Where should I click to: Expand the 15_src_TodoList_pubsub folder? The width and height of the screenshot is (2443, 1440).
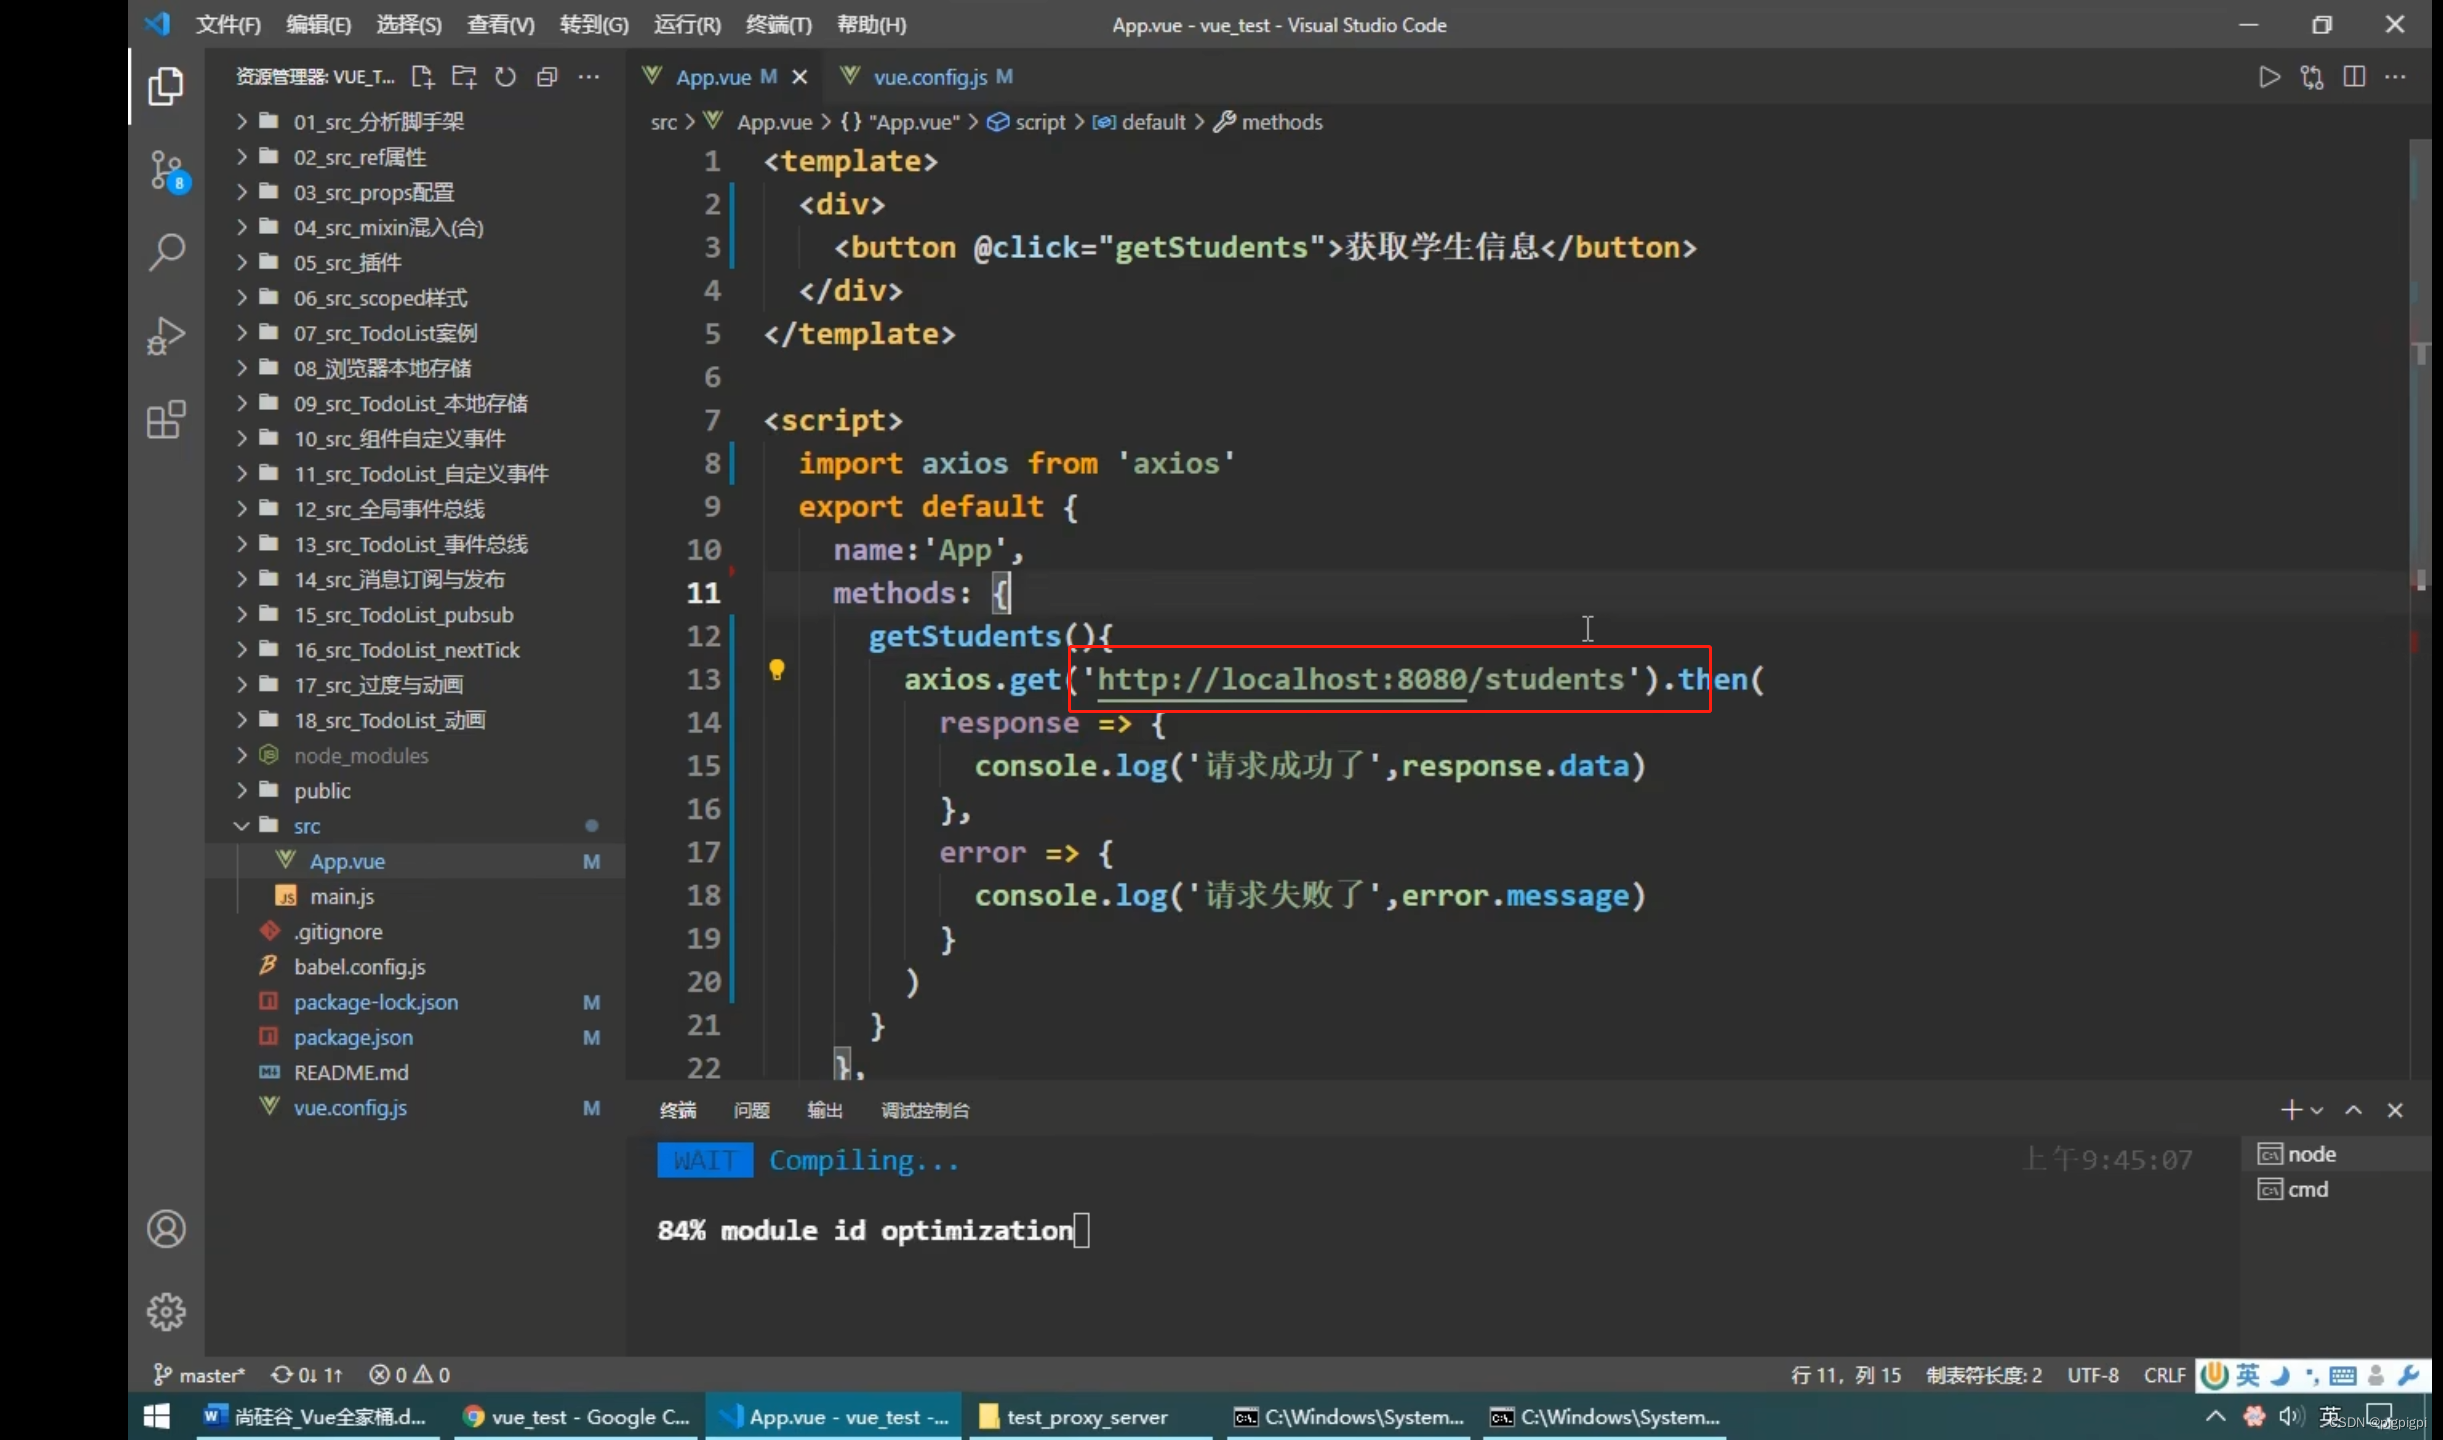tap(416, 615)
